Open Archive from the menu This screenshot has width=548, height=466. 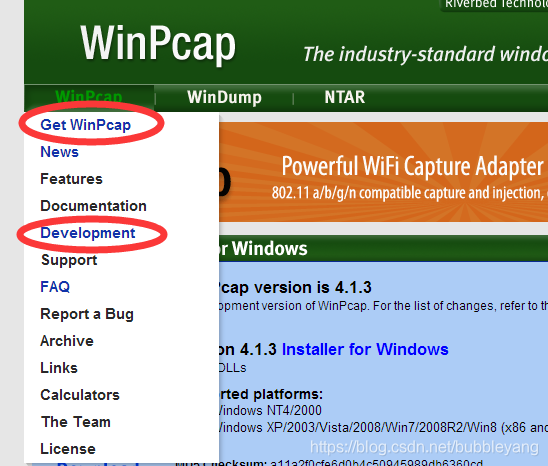[67, 341]
